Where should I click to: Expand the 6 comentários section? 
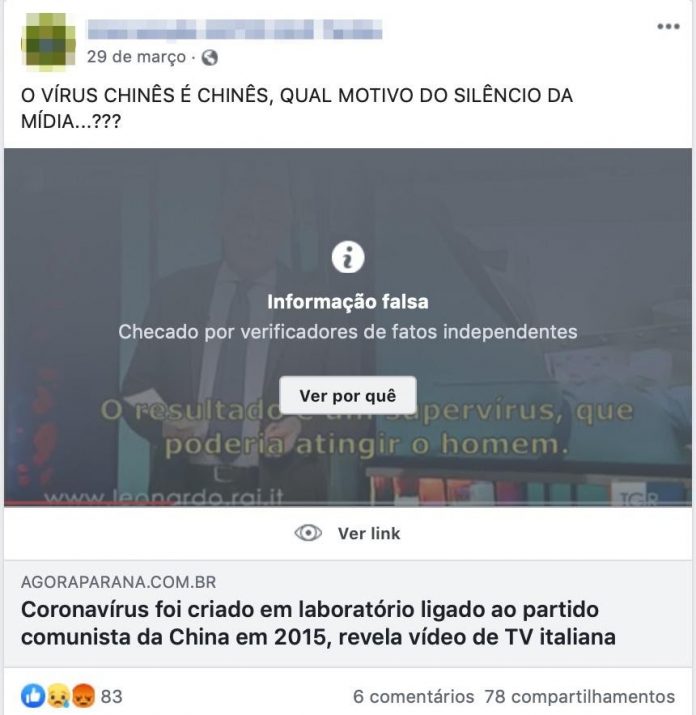point(414,697)
